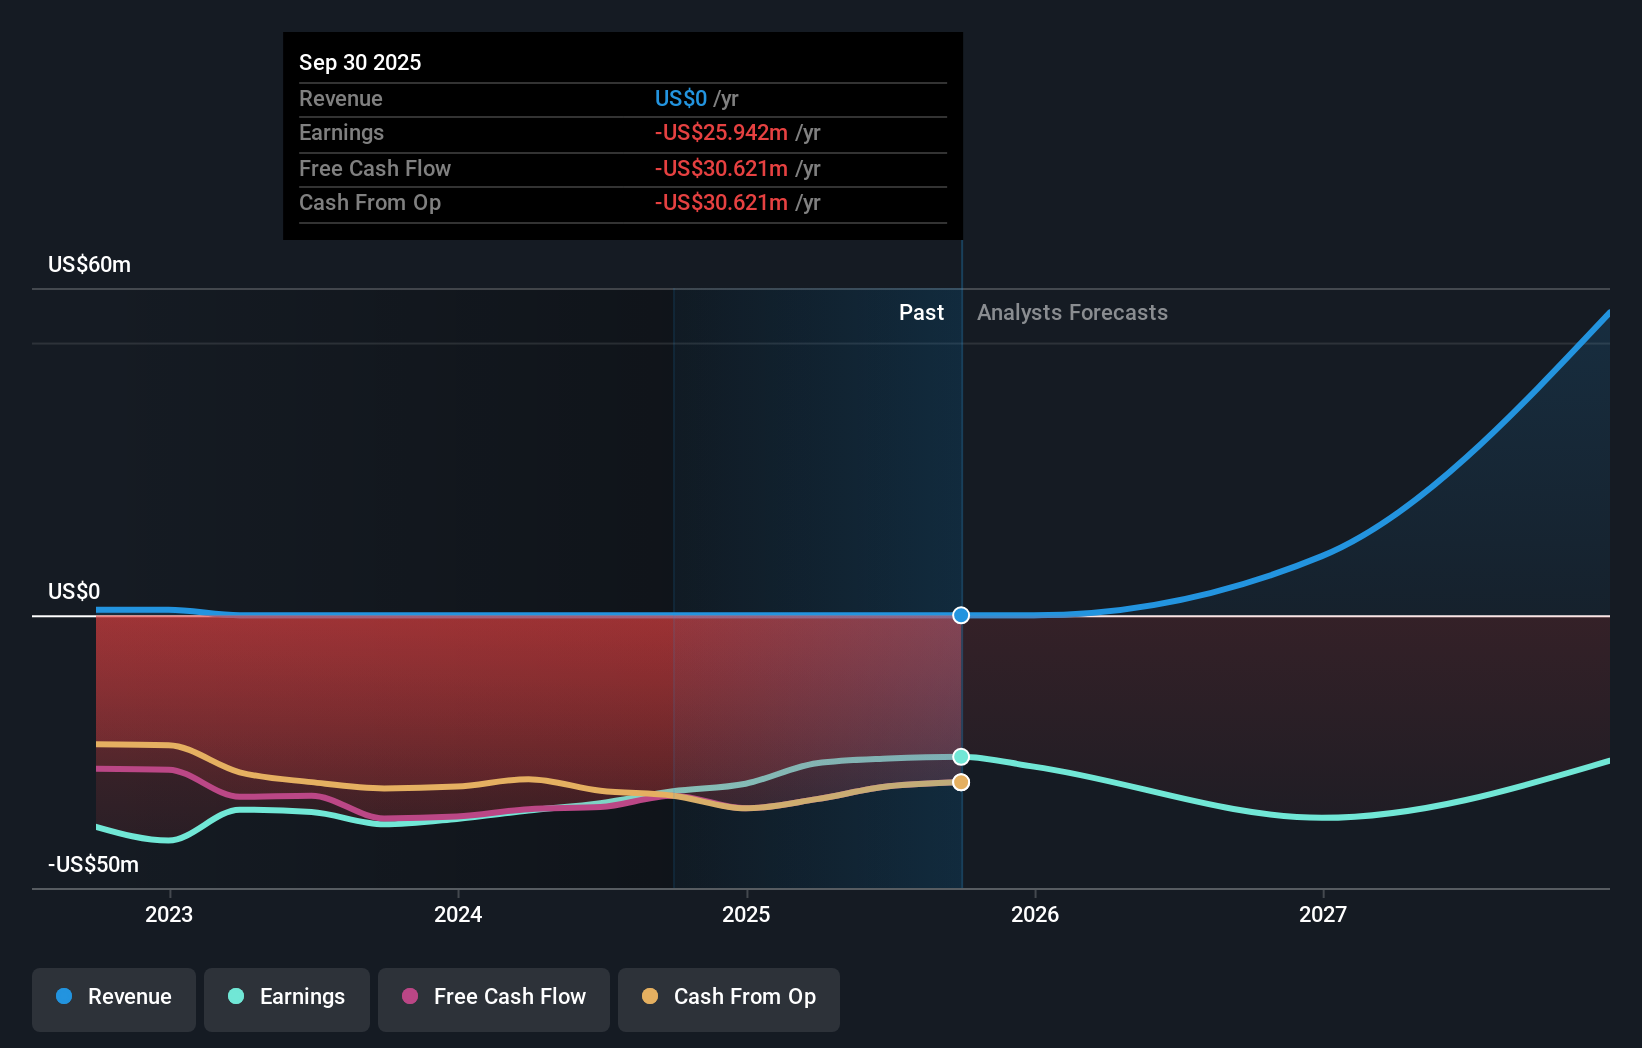Select the teal earnings data point marker
This screenshot has height=1048, width=1642.
[960, 756]
